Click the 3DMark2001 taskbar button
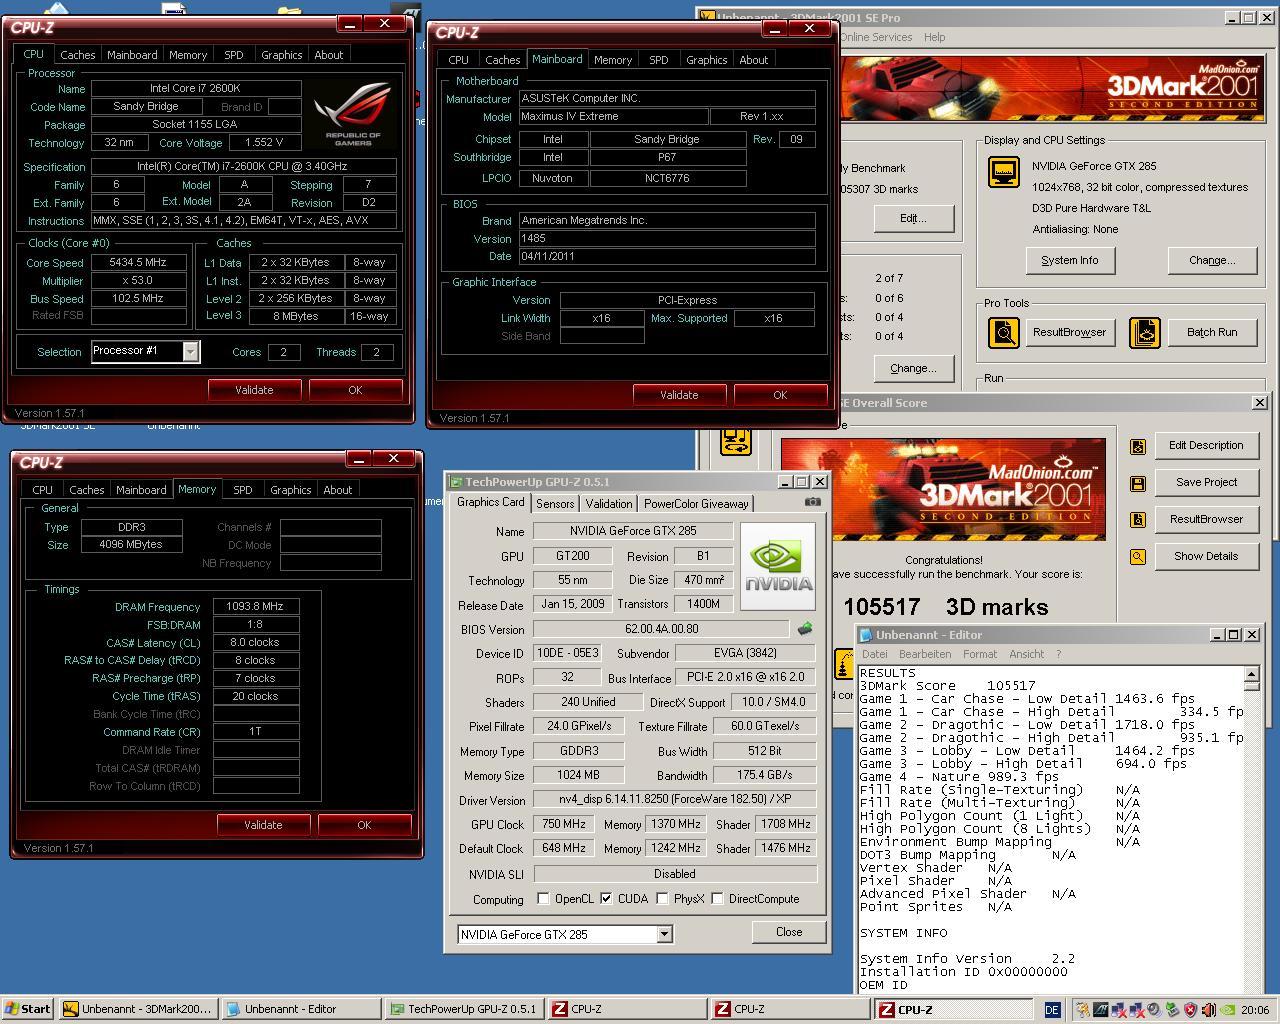Image resolution: width=1280 pixels, height=1024 pixels. (x=138, y=1009)
